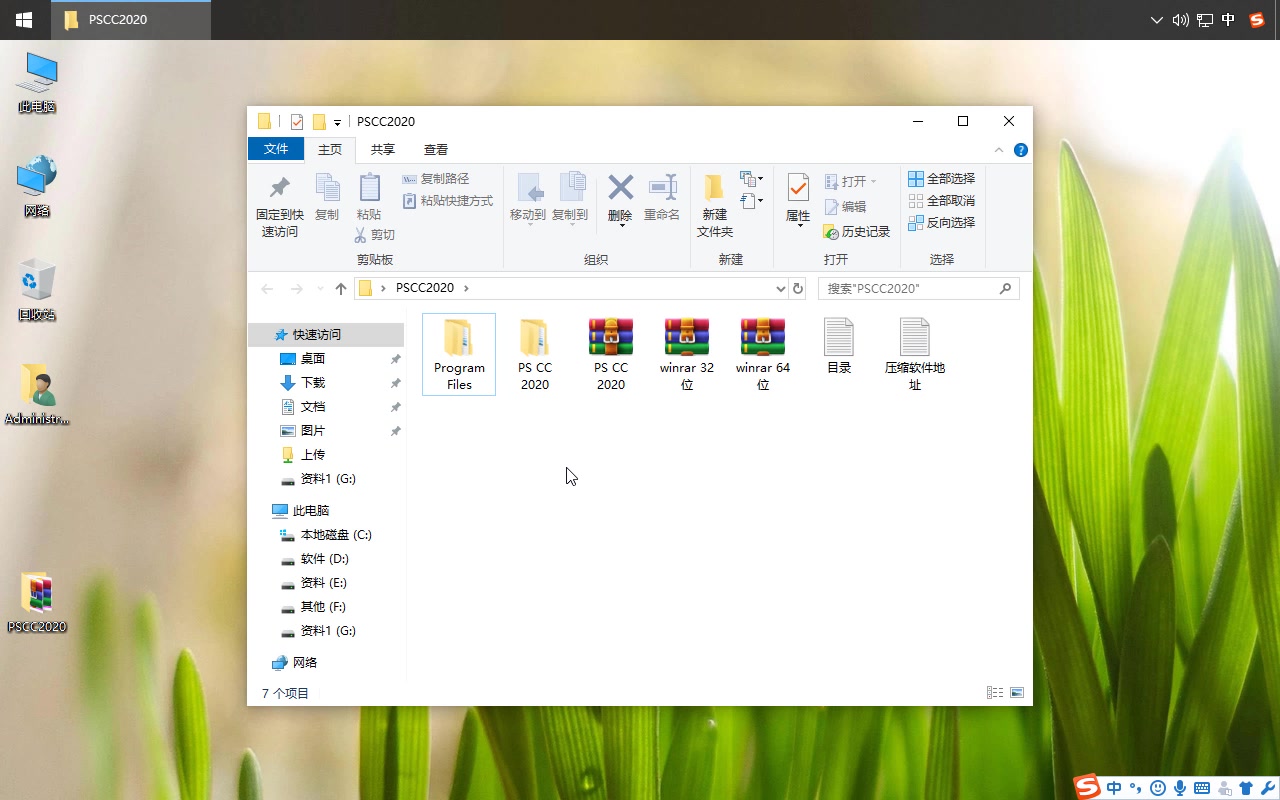Click History (历史记录) in ribbon

857,232
